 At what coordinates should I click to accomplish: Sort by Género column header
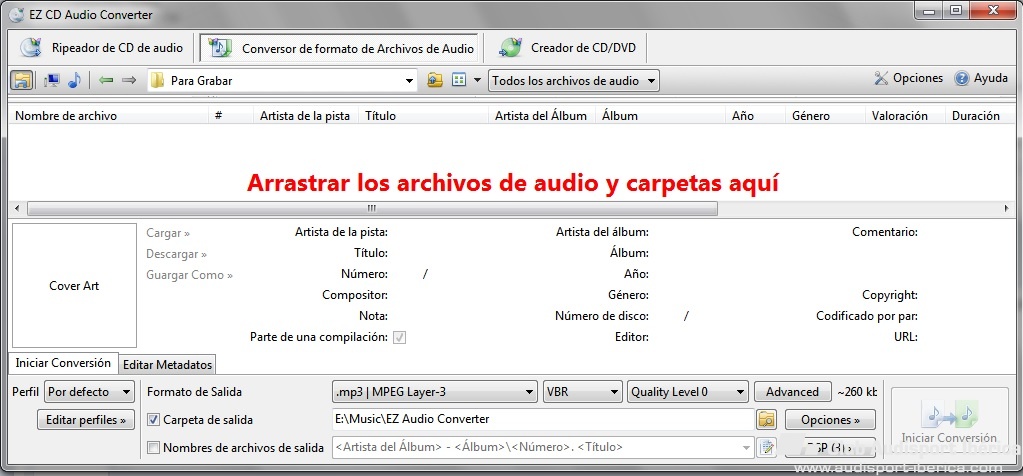point(825,115)
